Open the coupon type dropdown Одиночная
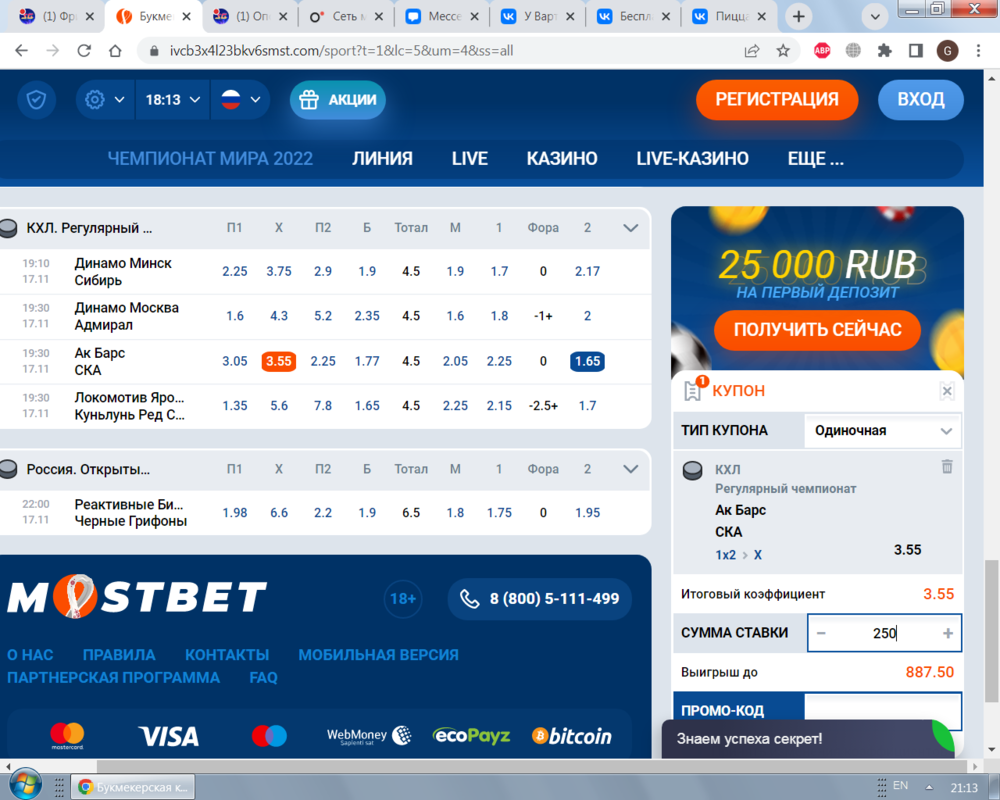 click(x=883, y=431)
